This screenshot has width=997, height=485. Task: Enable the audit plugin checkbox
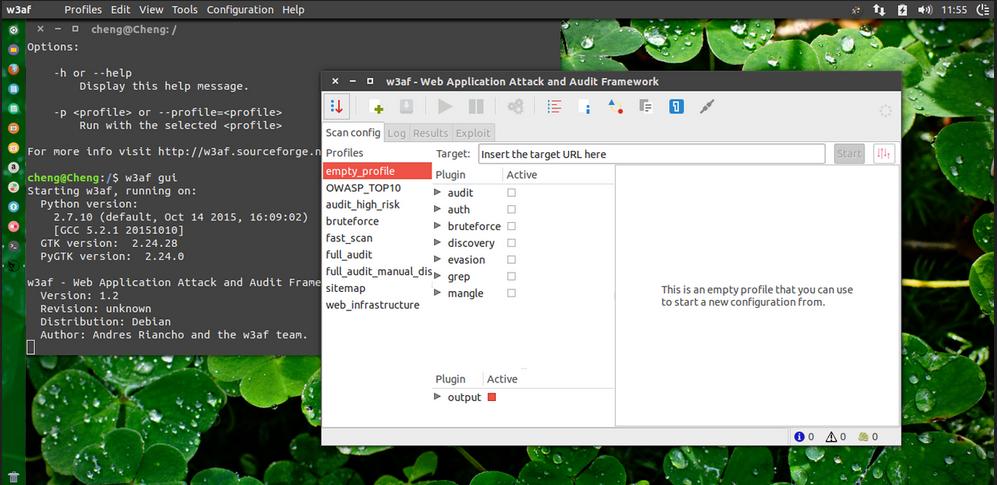pos(511,193)
